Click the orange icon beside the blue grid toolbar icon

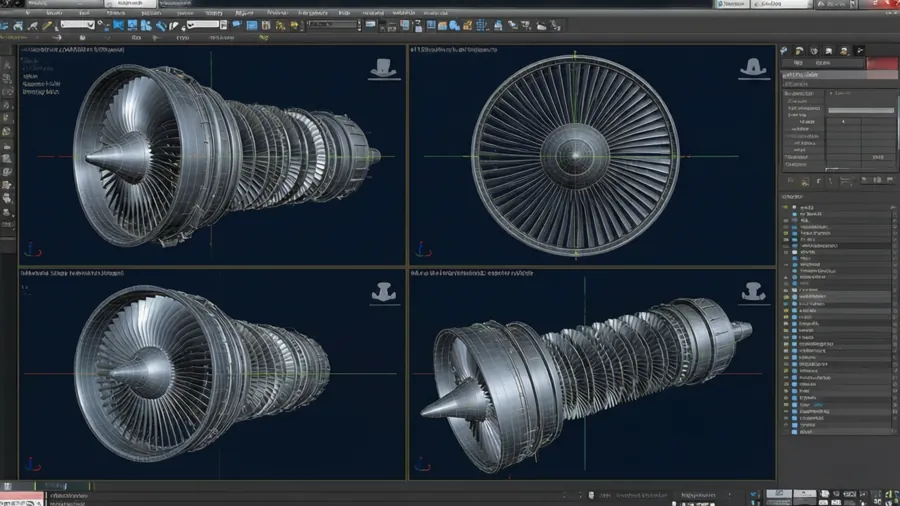pos(468,25)
